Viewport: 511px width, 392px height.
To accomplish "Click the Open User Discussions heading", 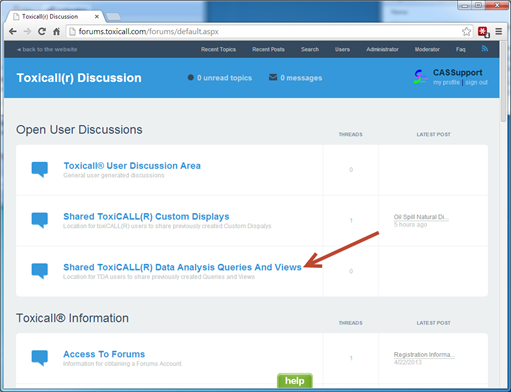I will point(79,130).
